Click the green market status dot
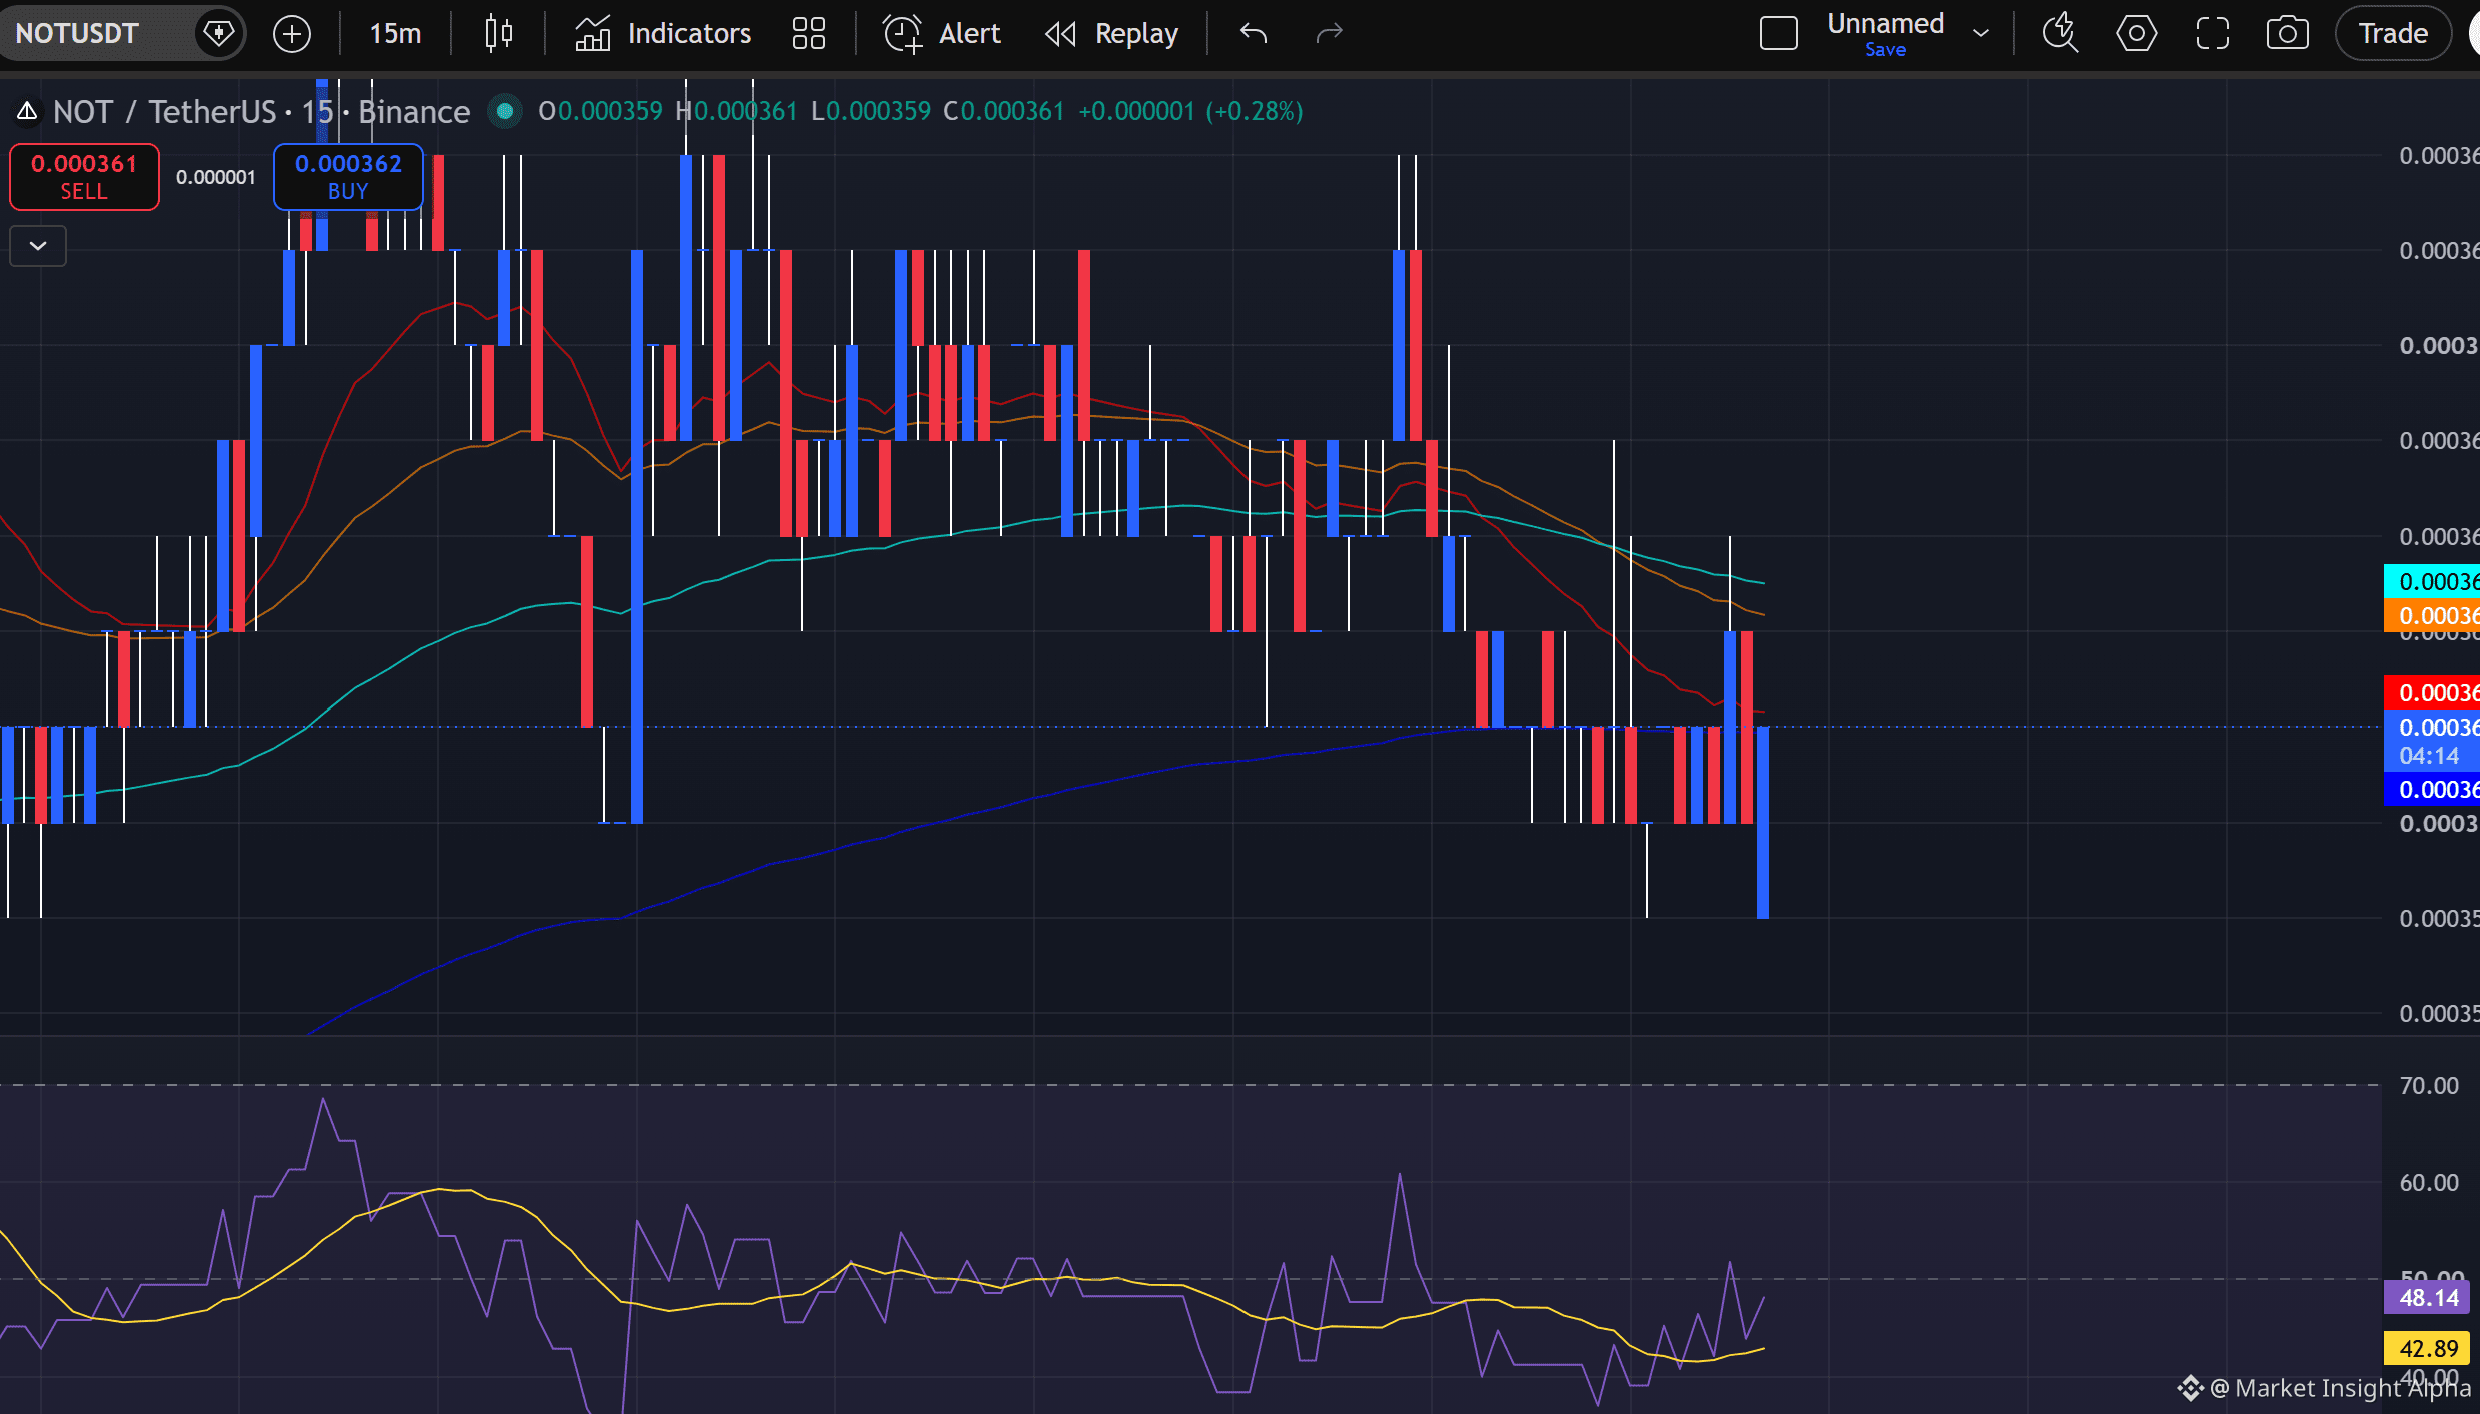 click(x=505, y=111)
